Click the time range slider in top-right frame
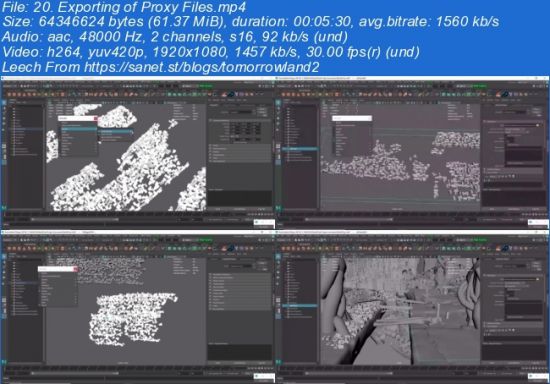 pyautogui.click(x=349, y=220)
